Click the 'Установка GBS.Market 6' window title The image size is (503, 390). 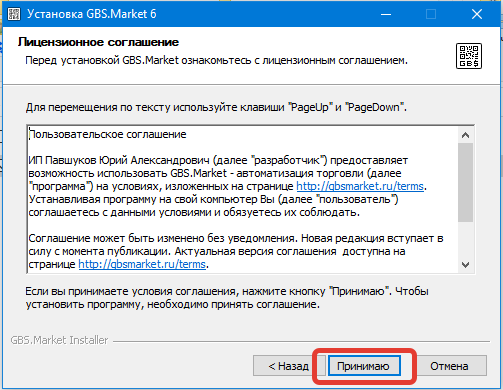91,14
